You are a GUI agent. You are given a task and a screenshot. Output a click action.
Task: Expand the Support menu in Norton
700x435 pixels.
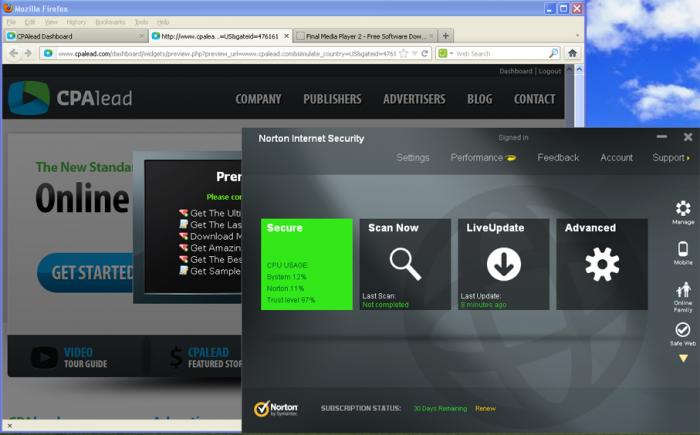[x=671, y=158]
